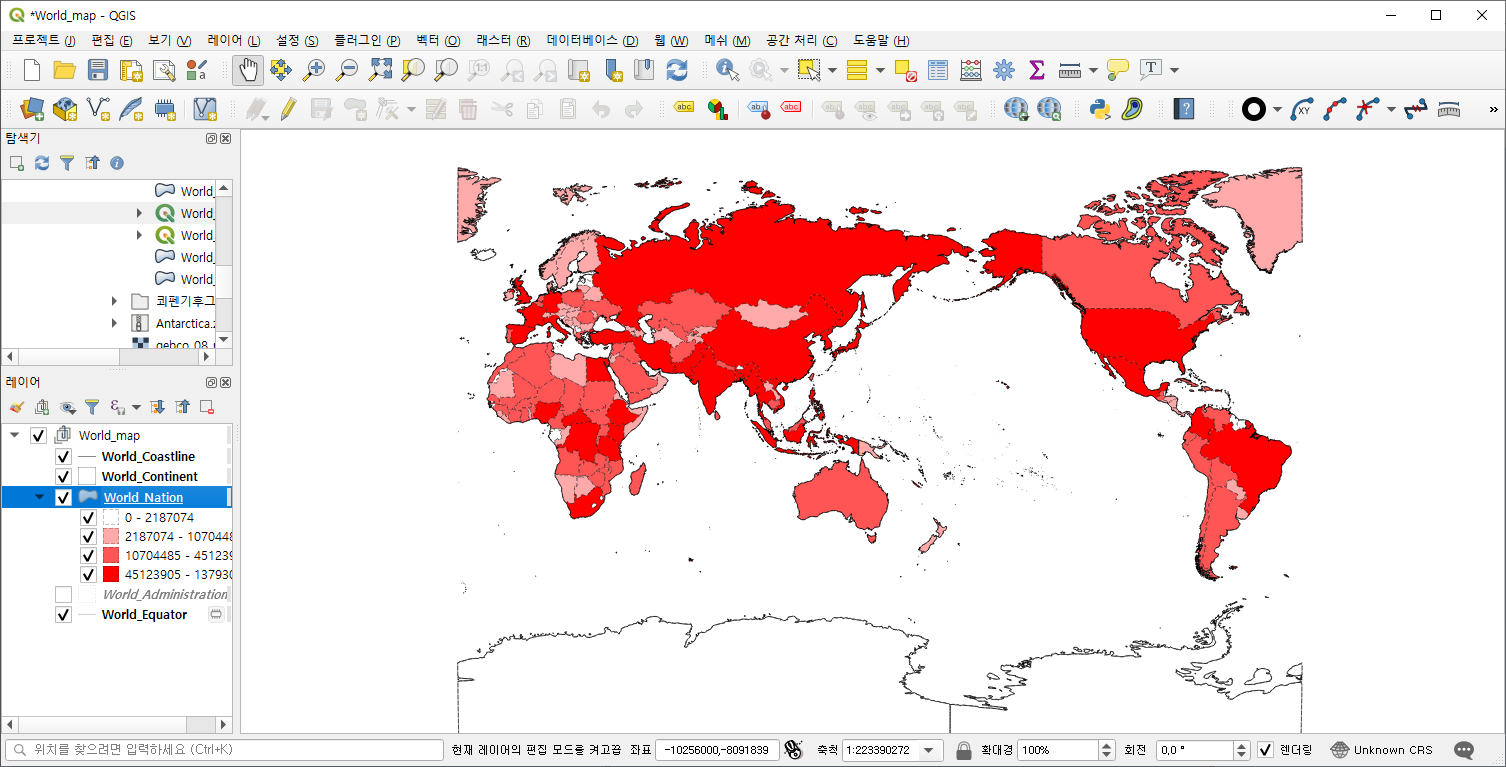Viewport: 1506px width, 767px height.
Task: Open the Data Source Manager icon
Action: point(32,108)
